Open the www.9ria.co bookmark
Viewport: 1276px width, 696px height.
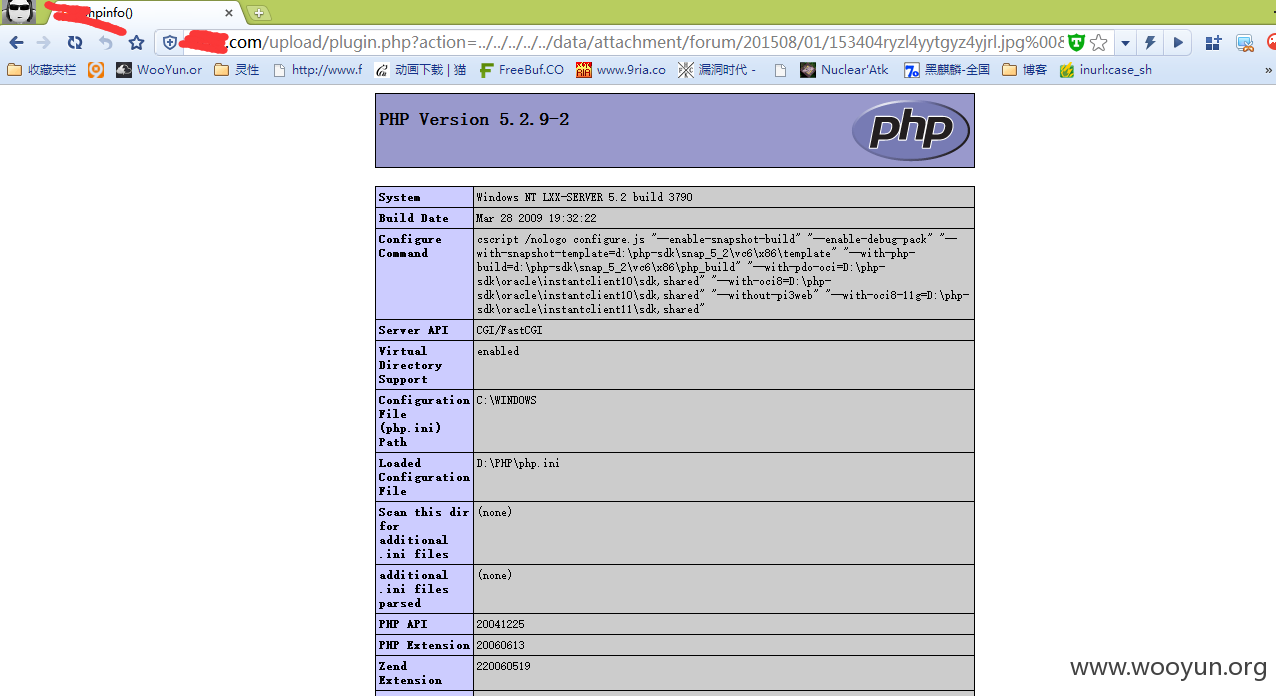tap(621, 70)
